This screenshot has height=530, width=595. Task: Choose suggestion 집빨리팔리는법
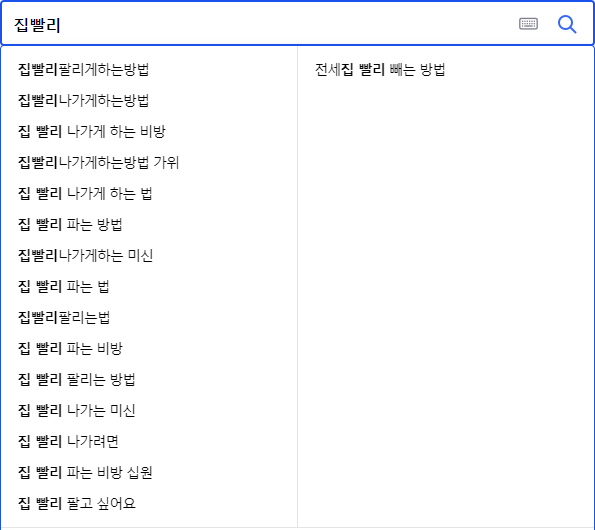(64, 318)
